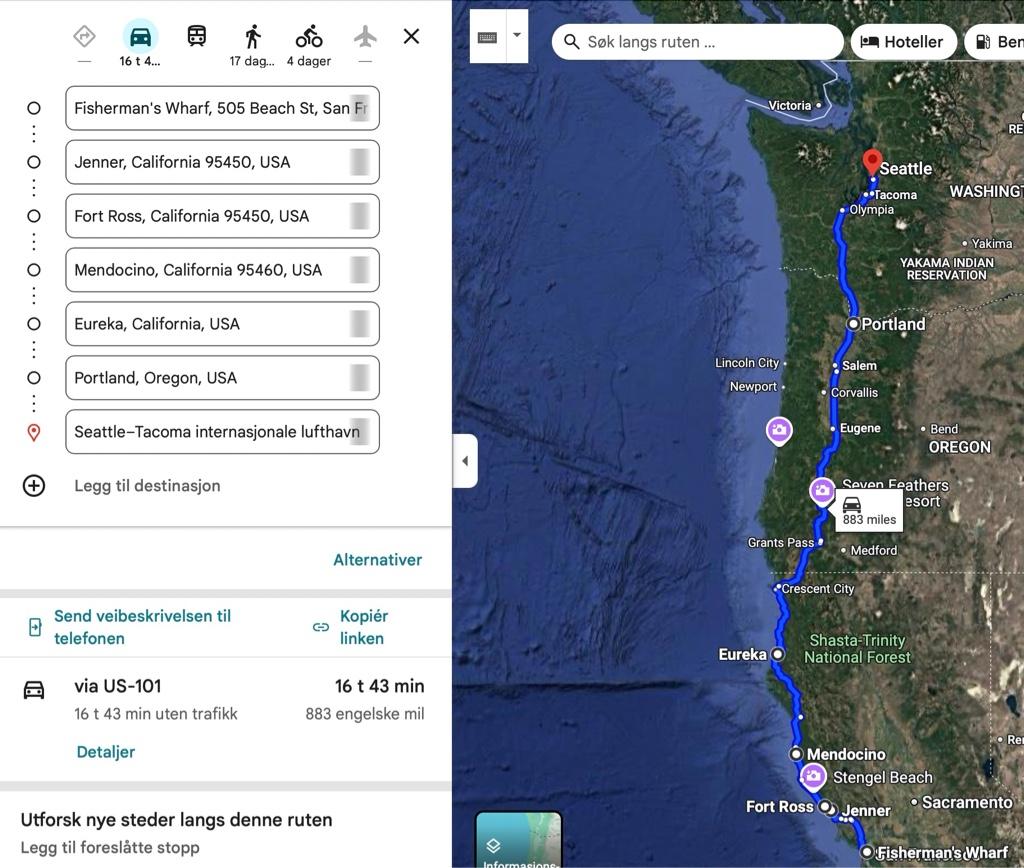Click the copy link chain icon
The width and height of the screenshot is (1024, 868).
click(321, 627)
